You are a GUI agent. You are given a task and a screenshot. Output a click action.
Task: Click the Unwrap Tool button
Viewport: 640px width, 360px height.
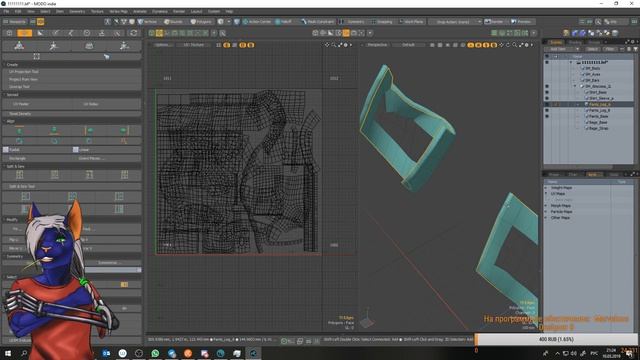(72, 87)
